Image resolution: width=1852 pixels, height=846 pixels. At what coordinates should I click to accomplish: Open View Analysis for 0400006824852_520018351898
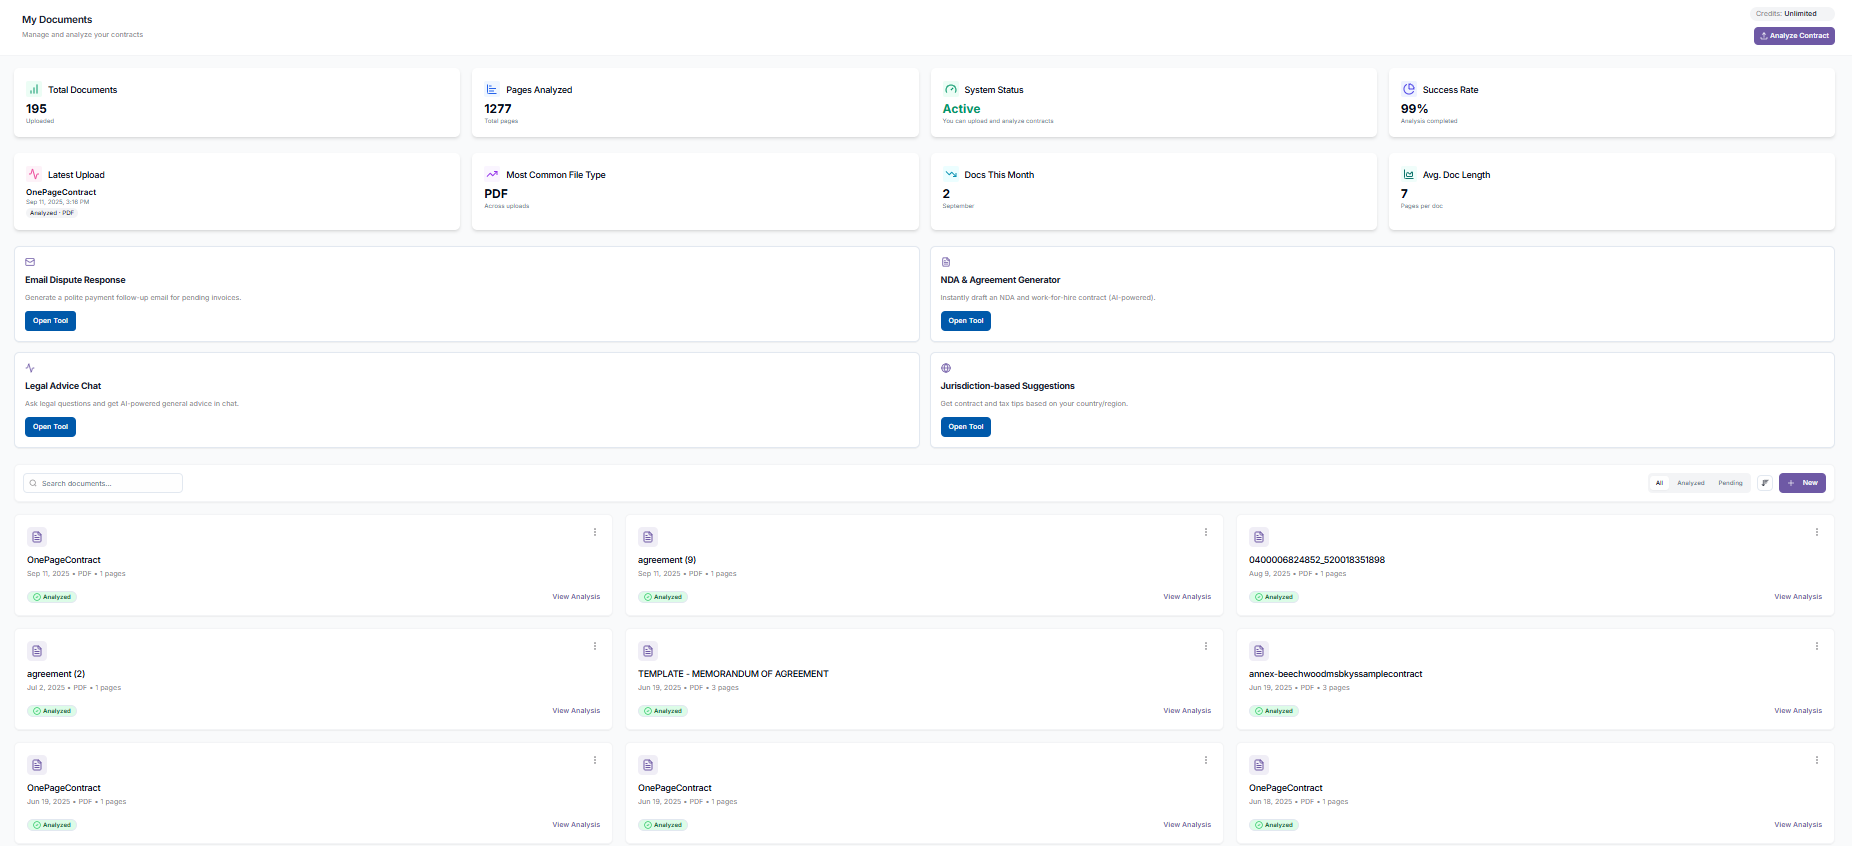pos(1798,597)
